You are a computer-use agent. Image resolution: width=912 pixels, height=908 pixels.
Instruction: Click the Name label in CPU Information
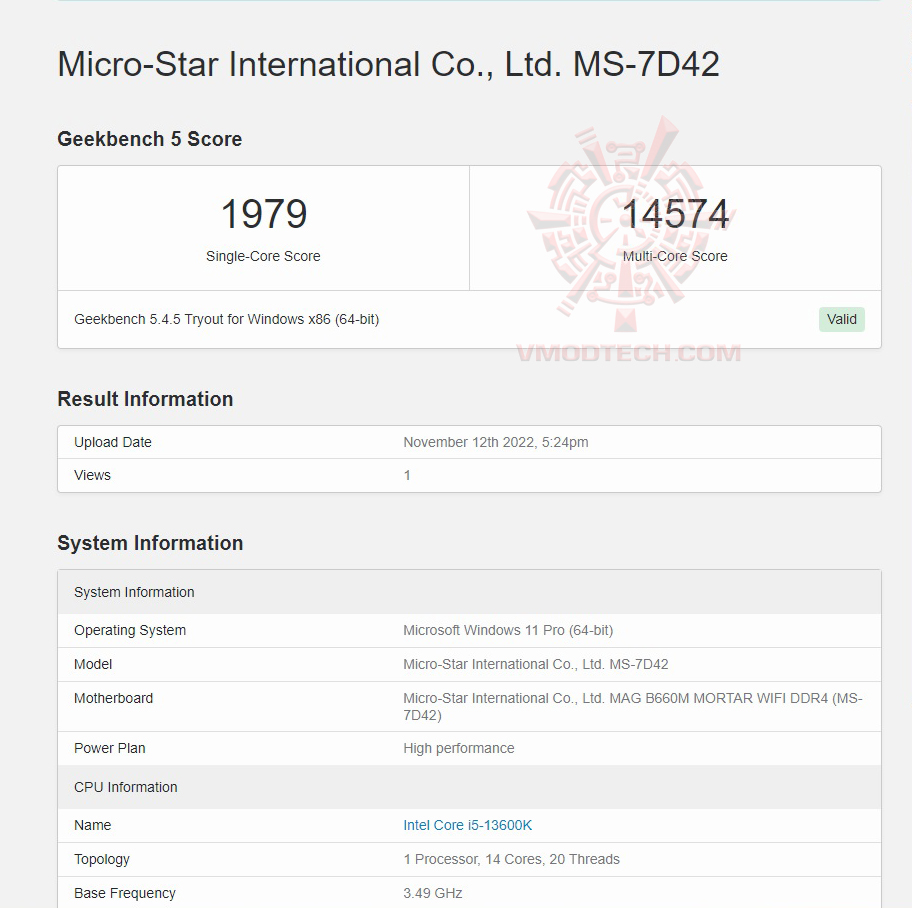point(92,825)
